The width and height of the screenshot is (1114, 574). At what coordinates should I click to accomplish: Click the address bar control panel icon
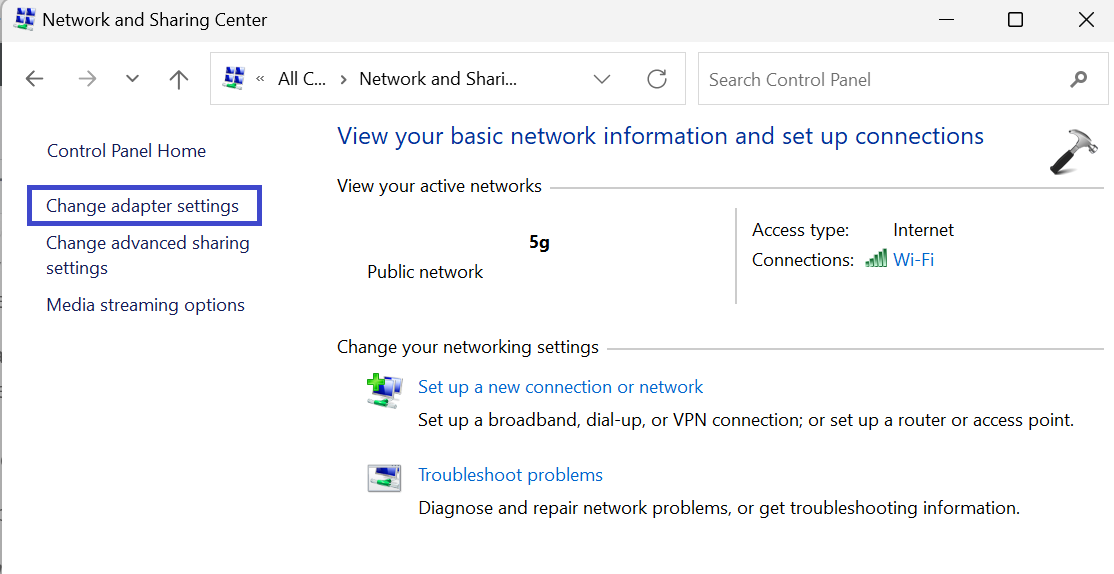point(234,79)
